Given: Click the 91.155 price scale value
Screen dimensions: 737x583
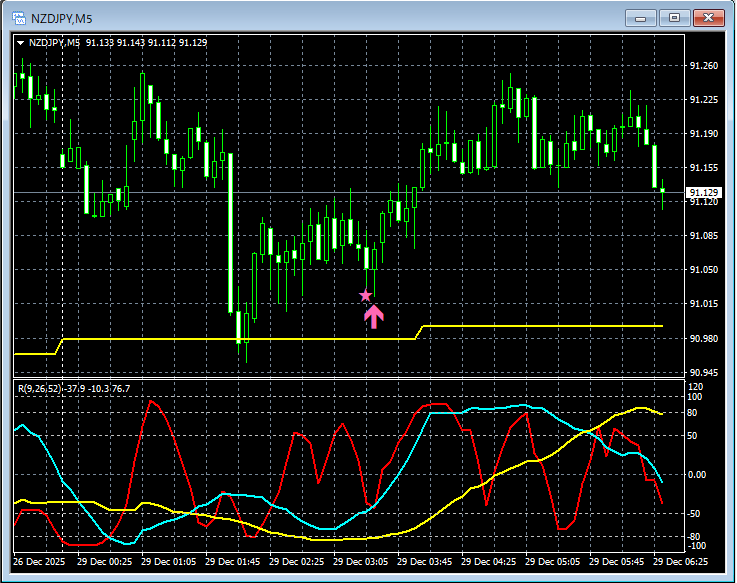Looking at the screenshot, I should coord(704,167).
